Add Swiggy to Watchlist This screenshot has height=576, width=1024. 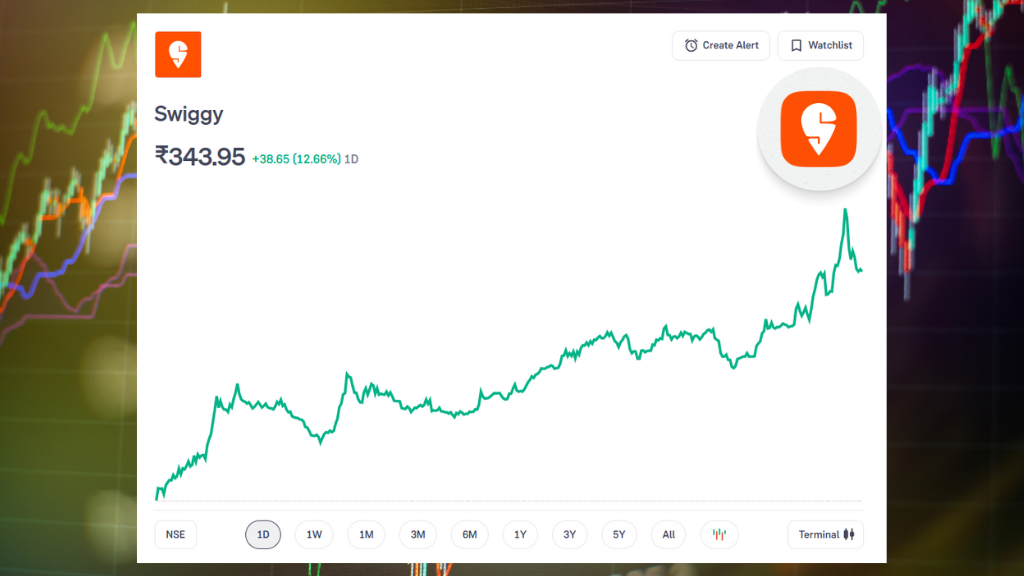coord(821,46)
